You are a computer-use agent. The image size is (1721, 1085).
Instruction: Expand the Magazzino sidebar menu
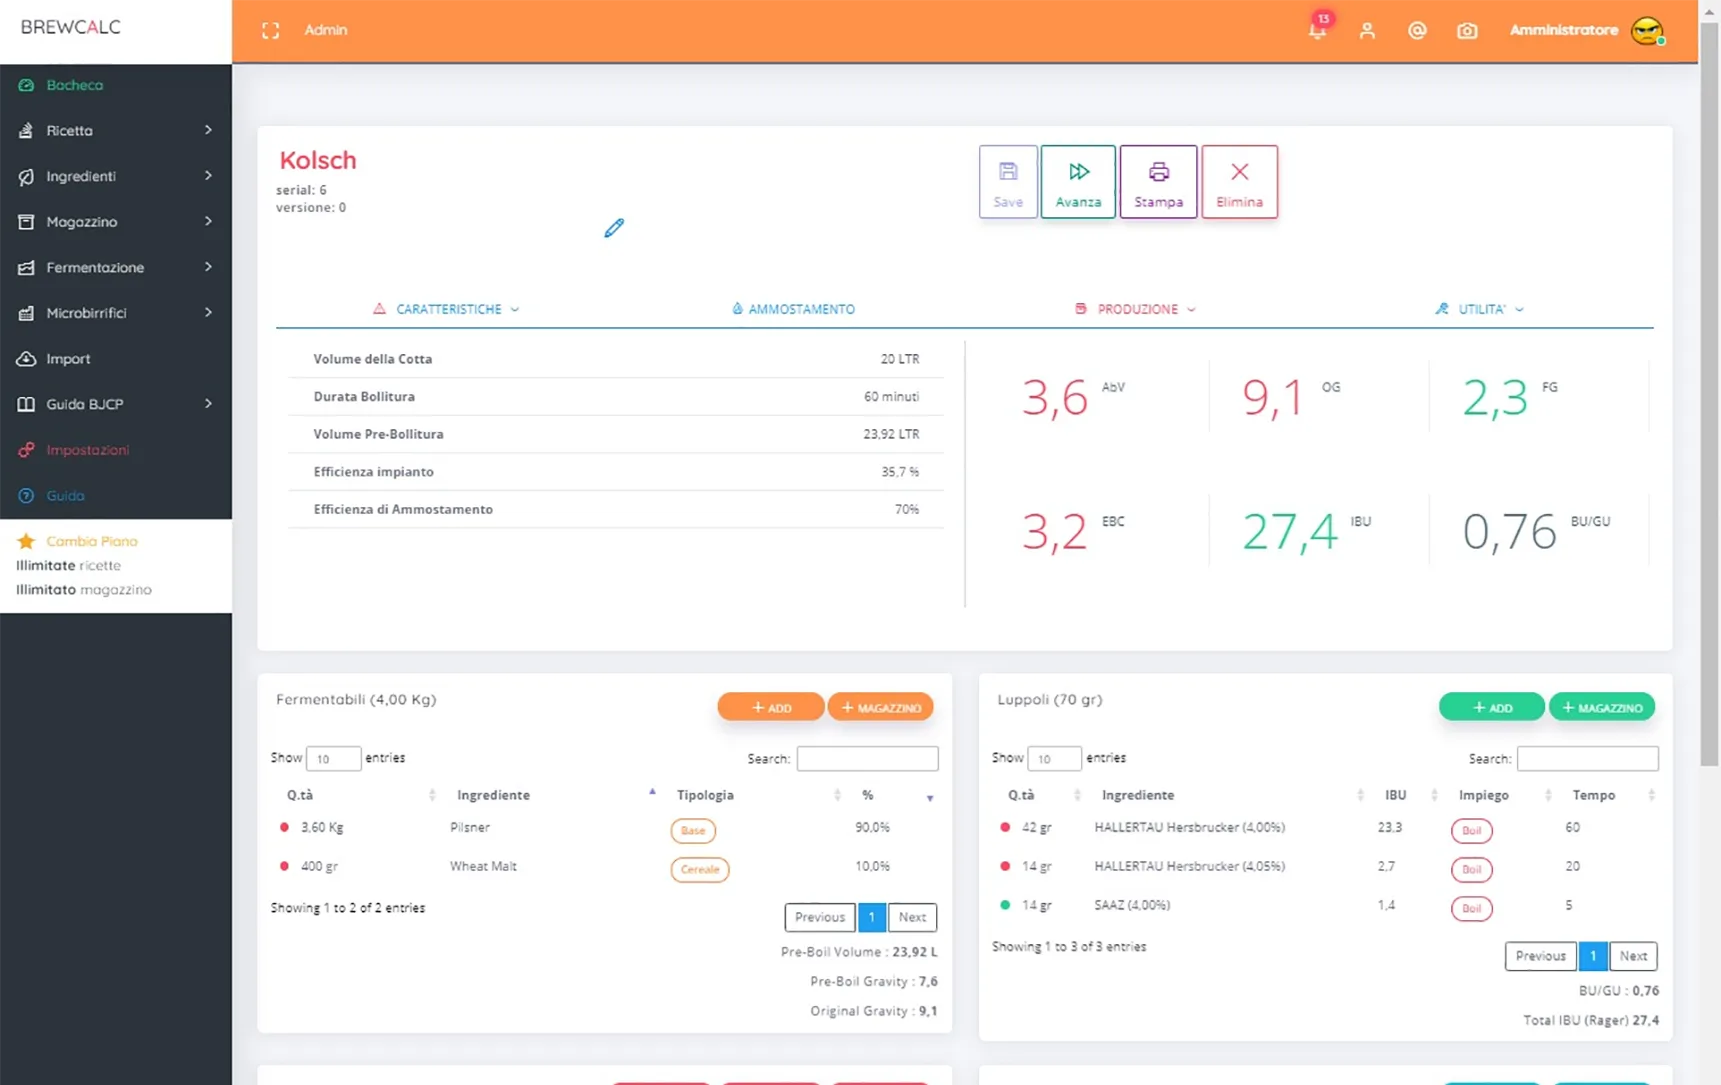pos(116,221)
